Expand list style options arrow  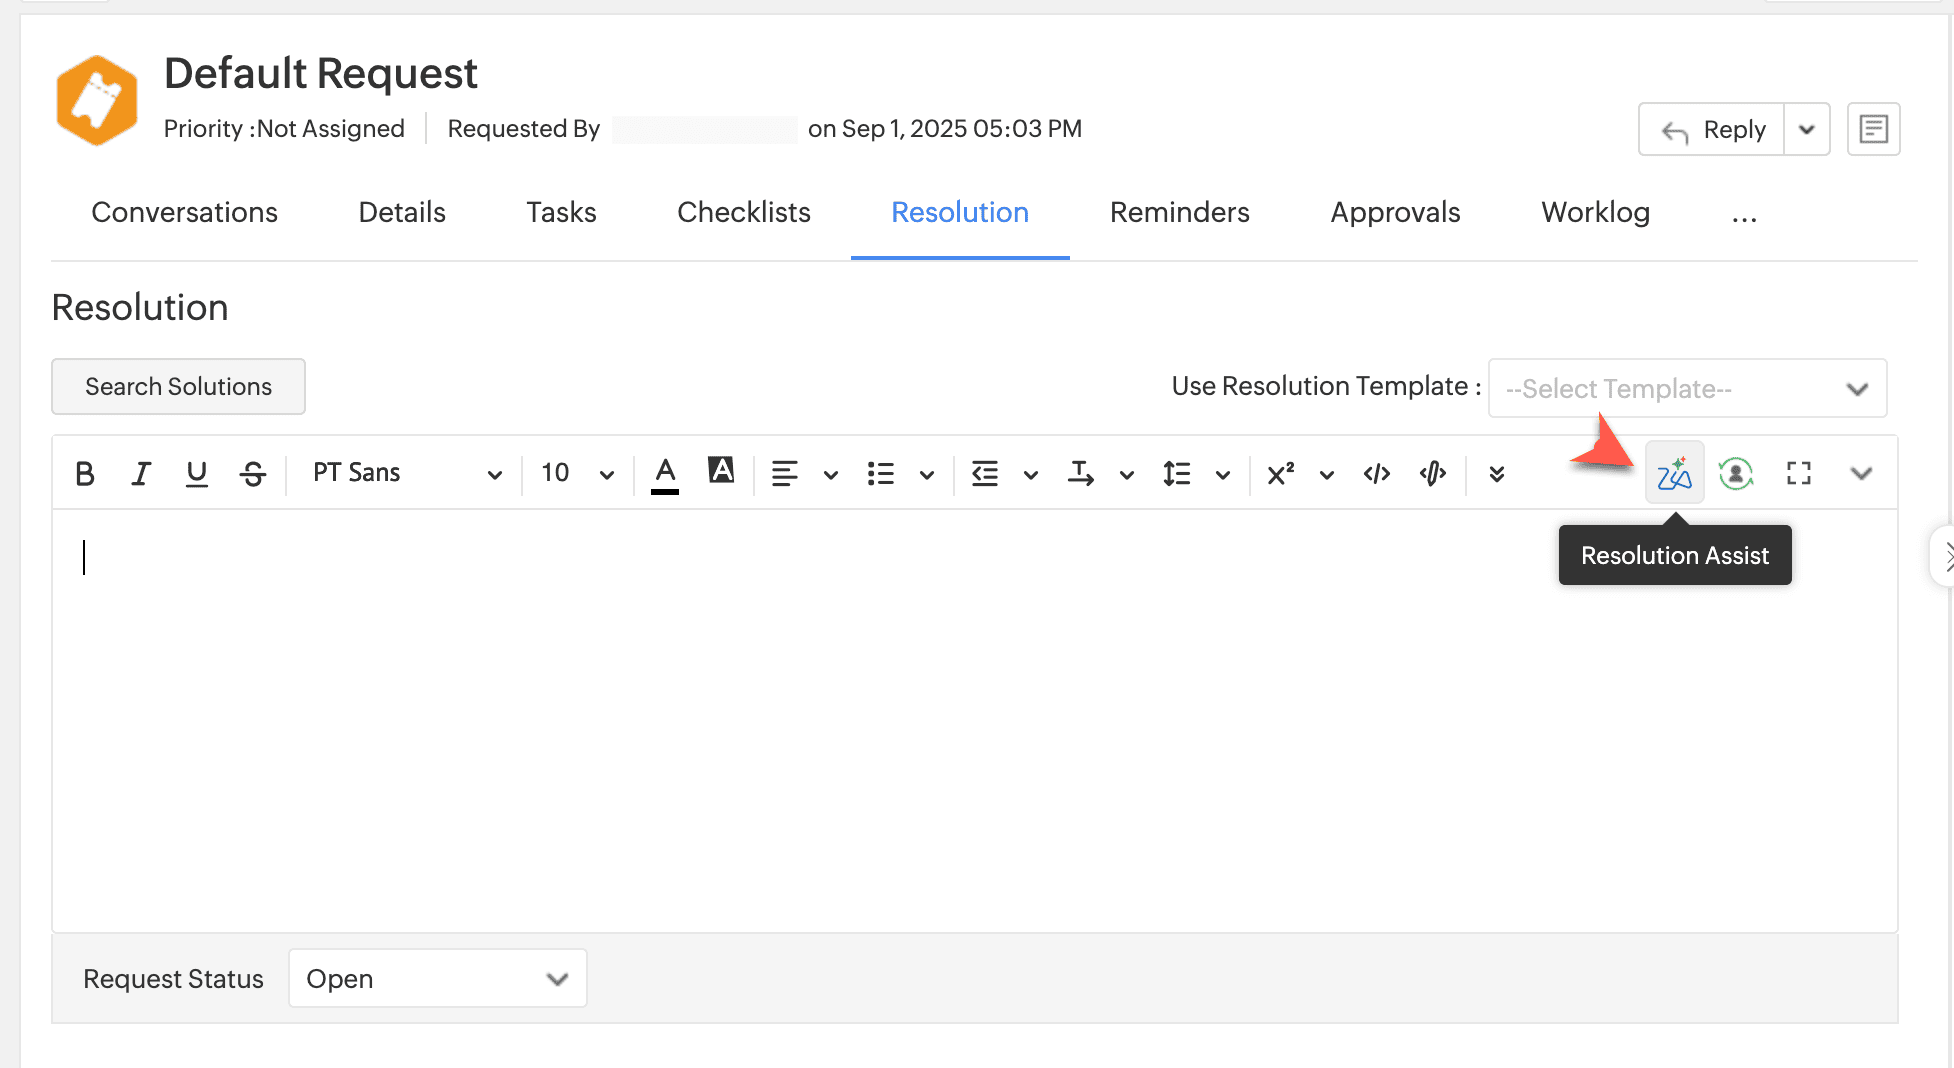pos(927,475)
